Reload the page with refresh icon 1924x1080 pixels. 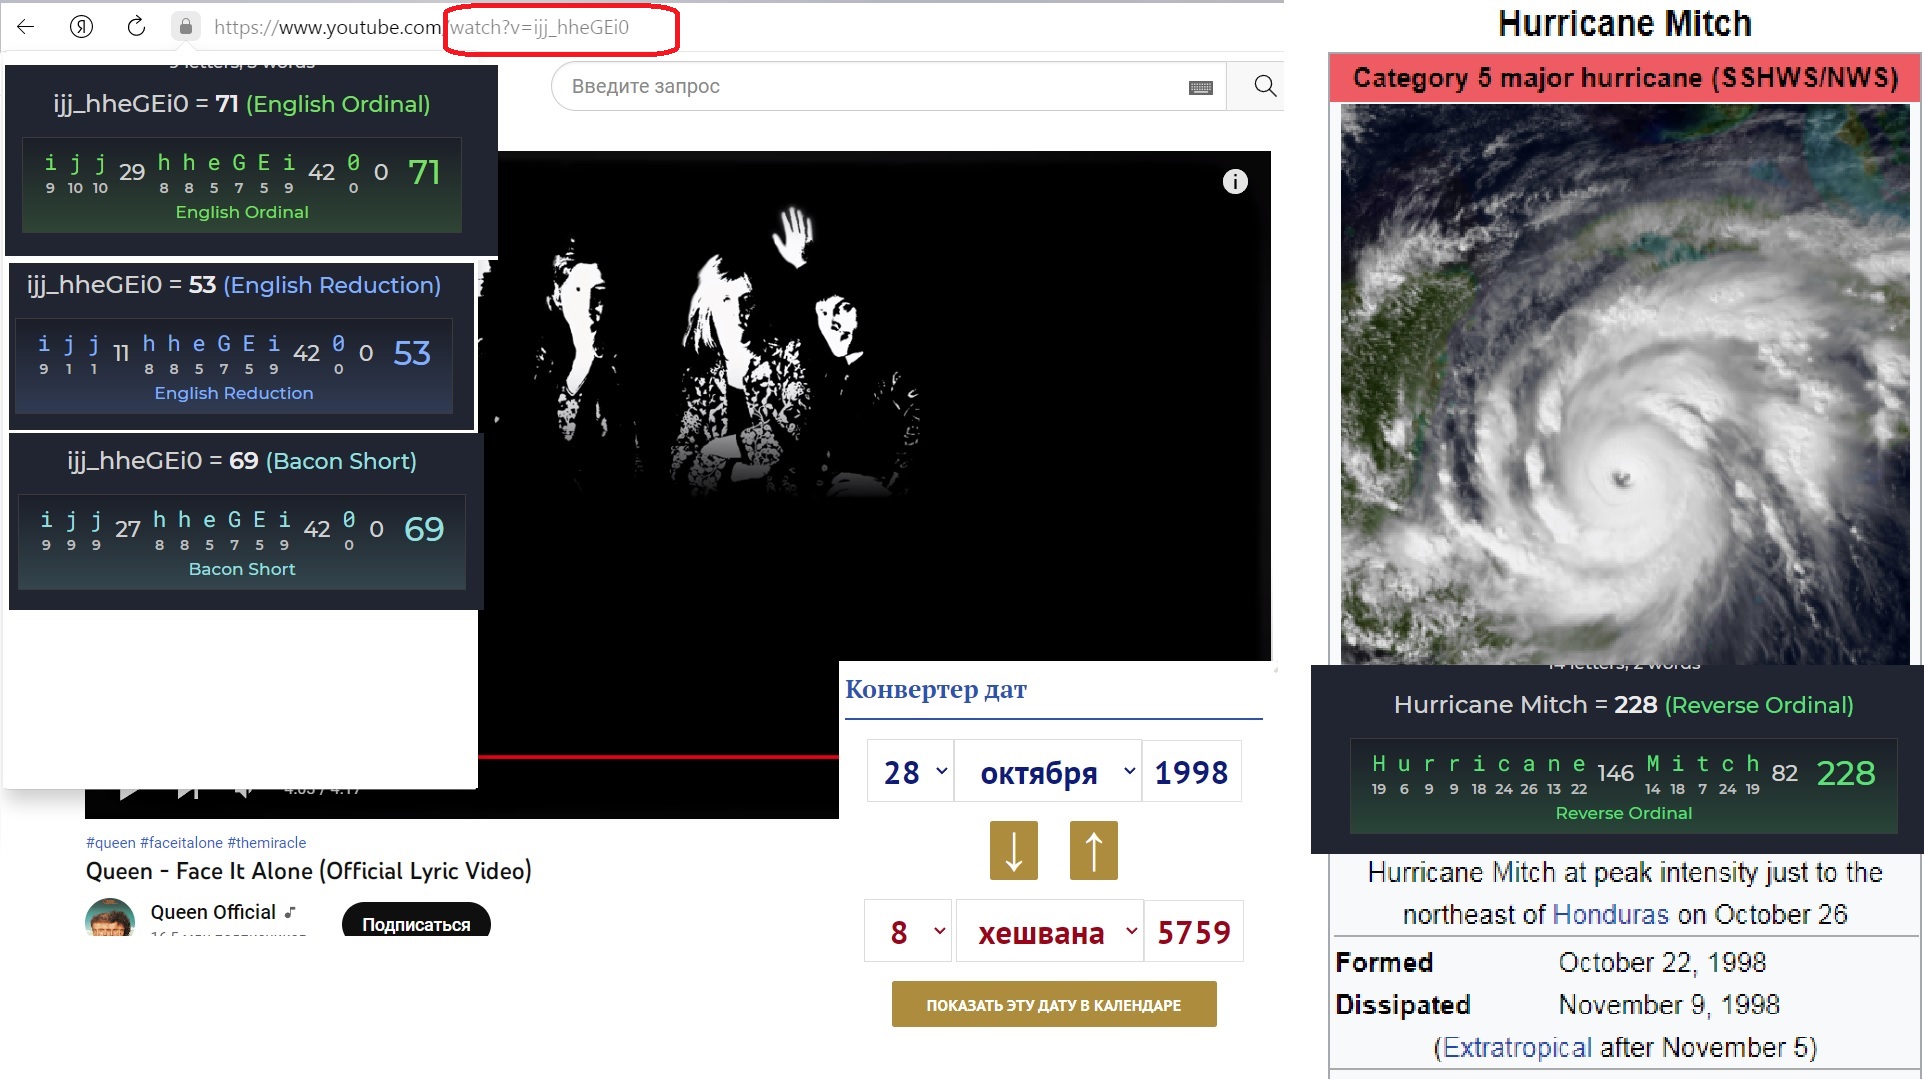[136, 27]
